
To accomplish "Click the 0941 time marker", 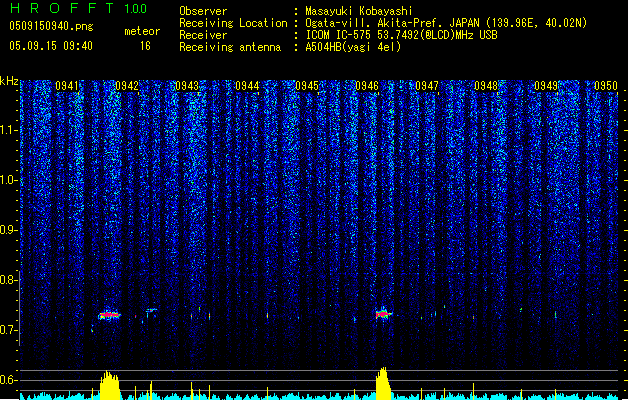I will (x=67, y=86).
